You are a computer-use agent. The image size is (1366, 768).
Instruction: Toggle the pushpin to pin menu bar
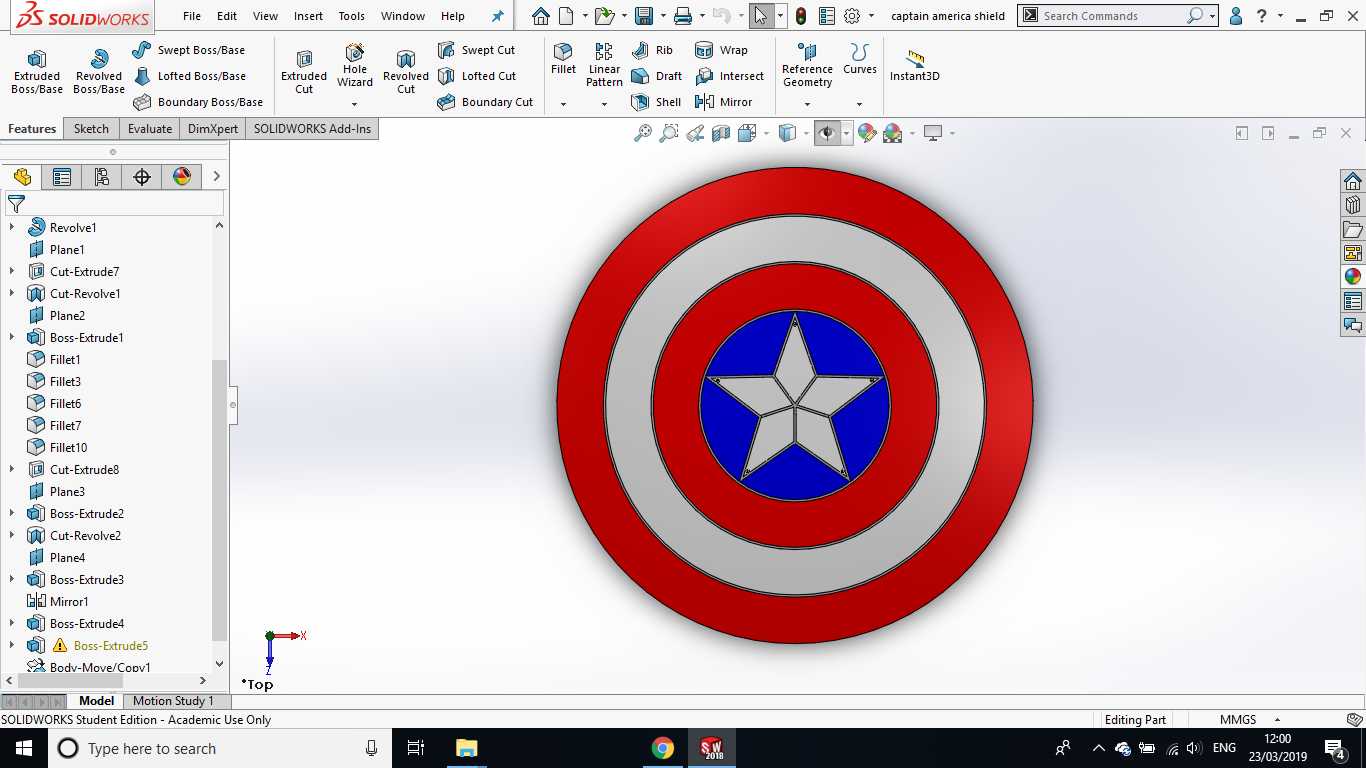(498, 16)
